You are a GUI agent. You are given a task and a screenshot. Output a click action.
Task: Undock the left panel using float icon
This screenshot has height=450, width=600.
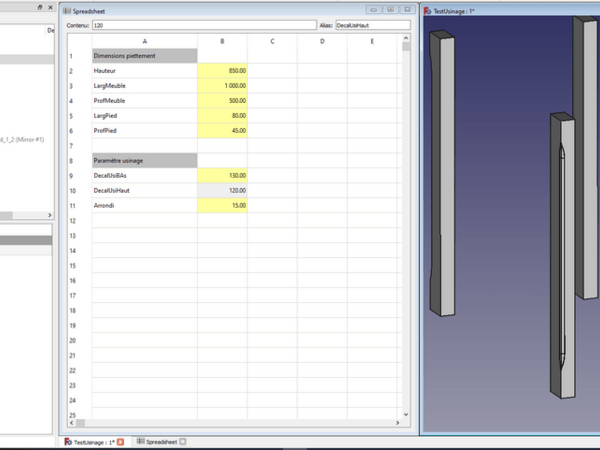coord(39,7)
